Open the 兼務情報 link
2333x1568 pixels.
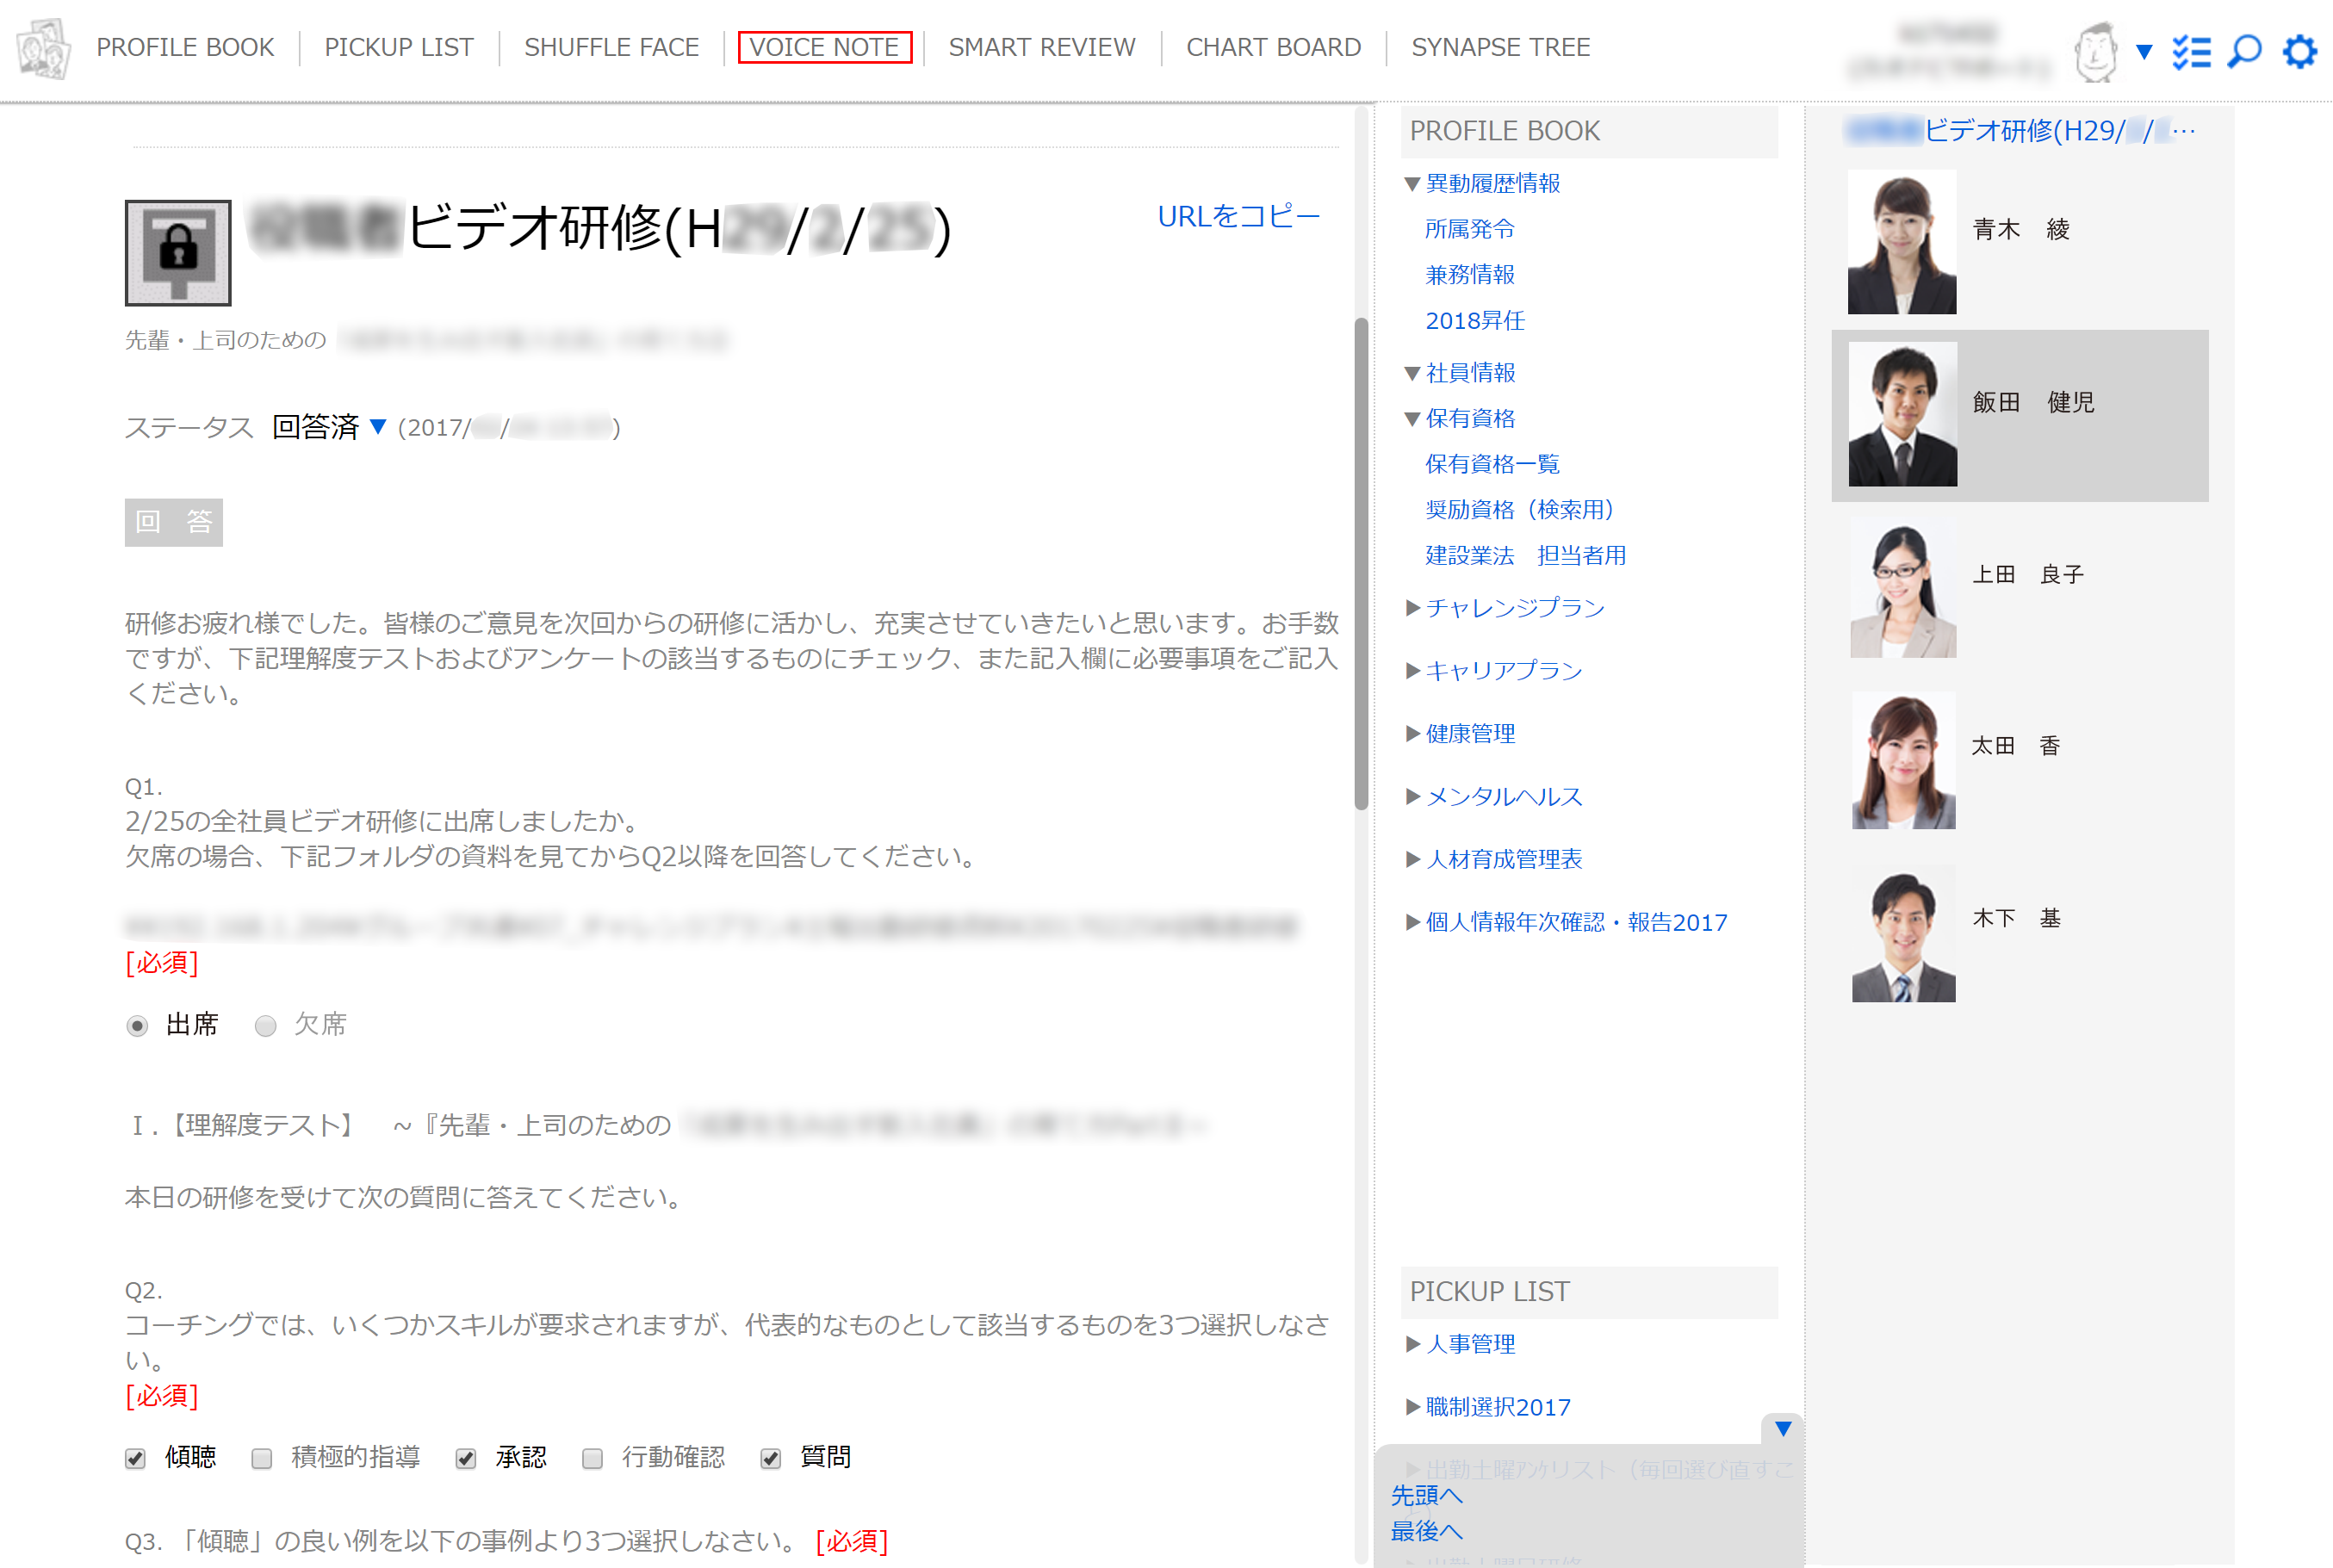pyautogui.click(x=1469, y=274)
